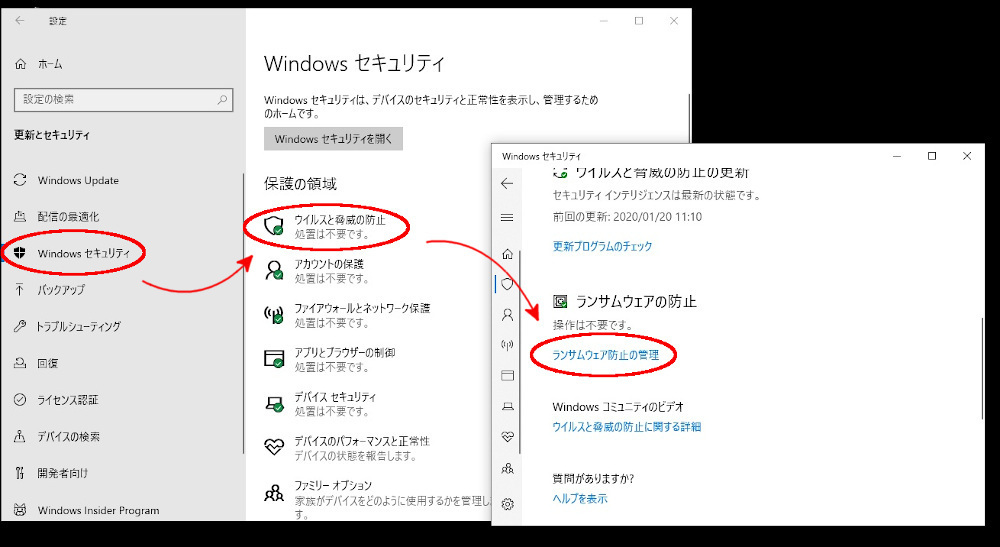Open Troubleshooting (トラブルシューティング)
The image size is (1000, 547).
point(78,326)
